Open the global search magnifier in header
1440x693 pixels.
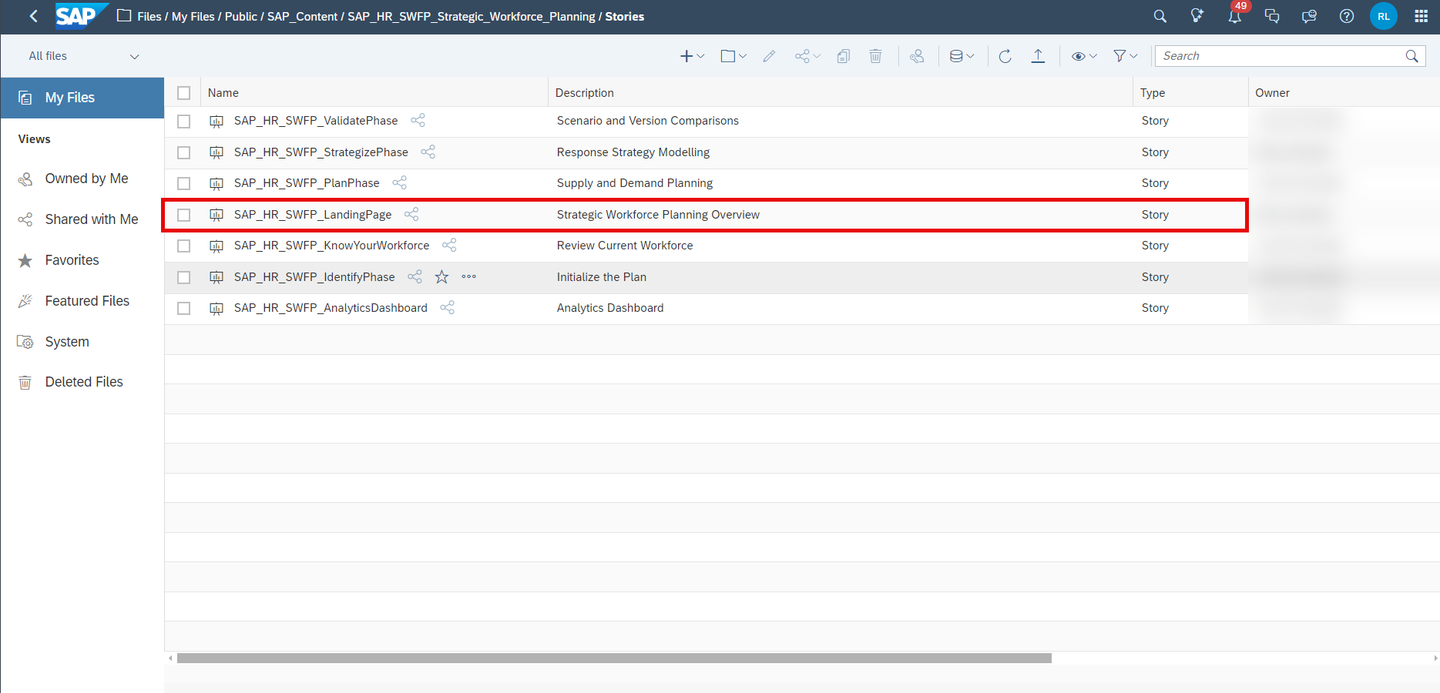1160,16
